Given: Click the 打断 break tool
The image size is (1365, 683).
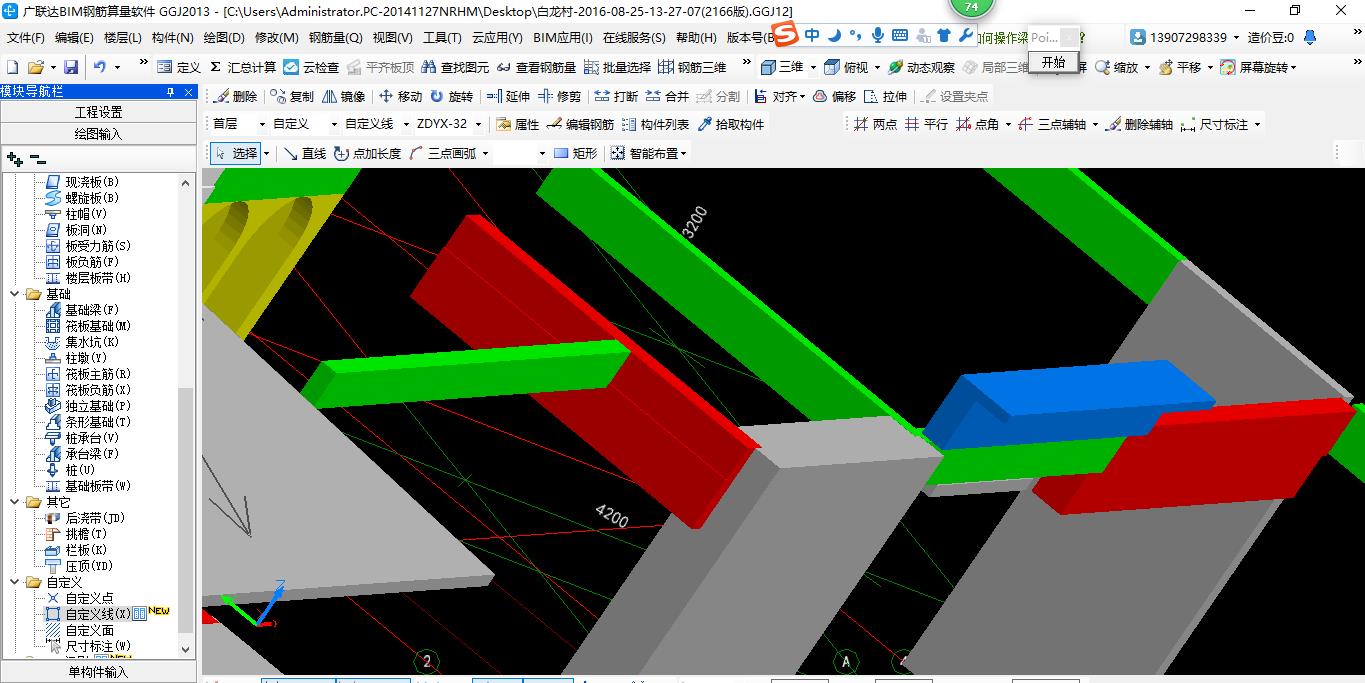Looking at the screenshot, I should (616, 96).
